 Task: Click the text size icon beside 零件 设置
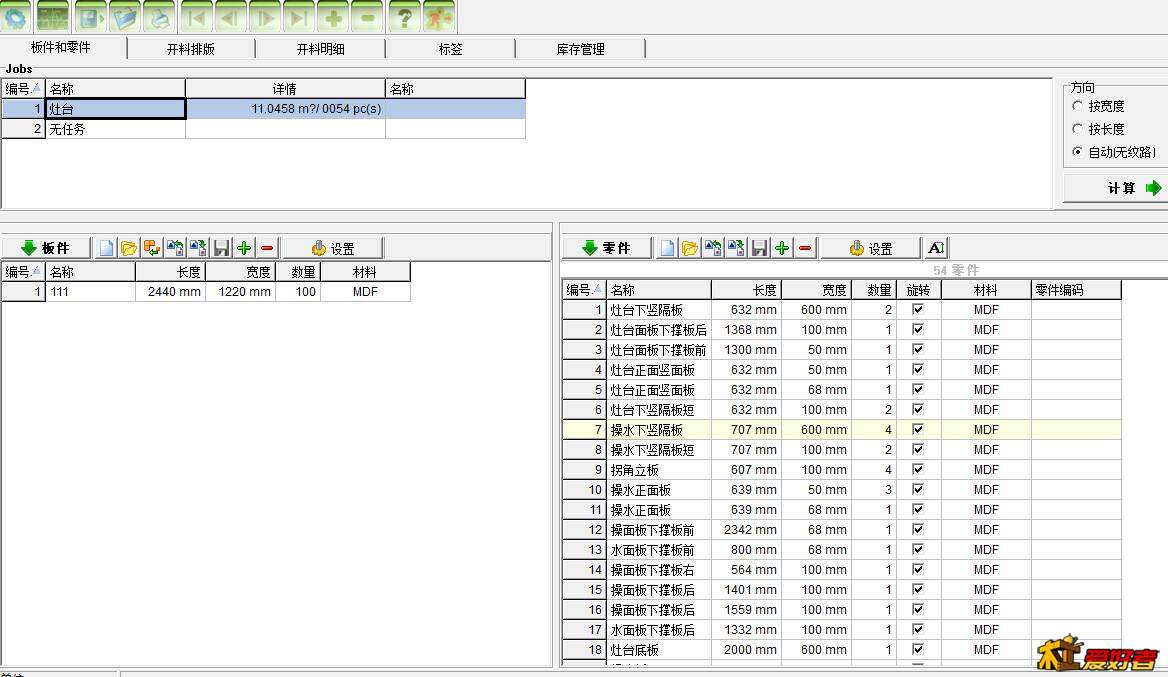tap(936, 248)
